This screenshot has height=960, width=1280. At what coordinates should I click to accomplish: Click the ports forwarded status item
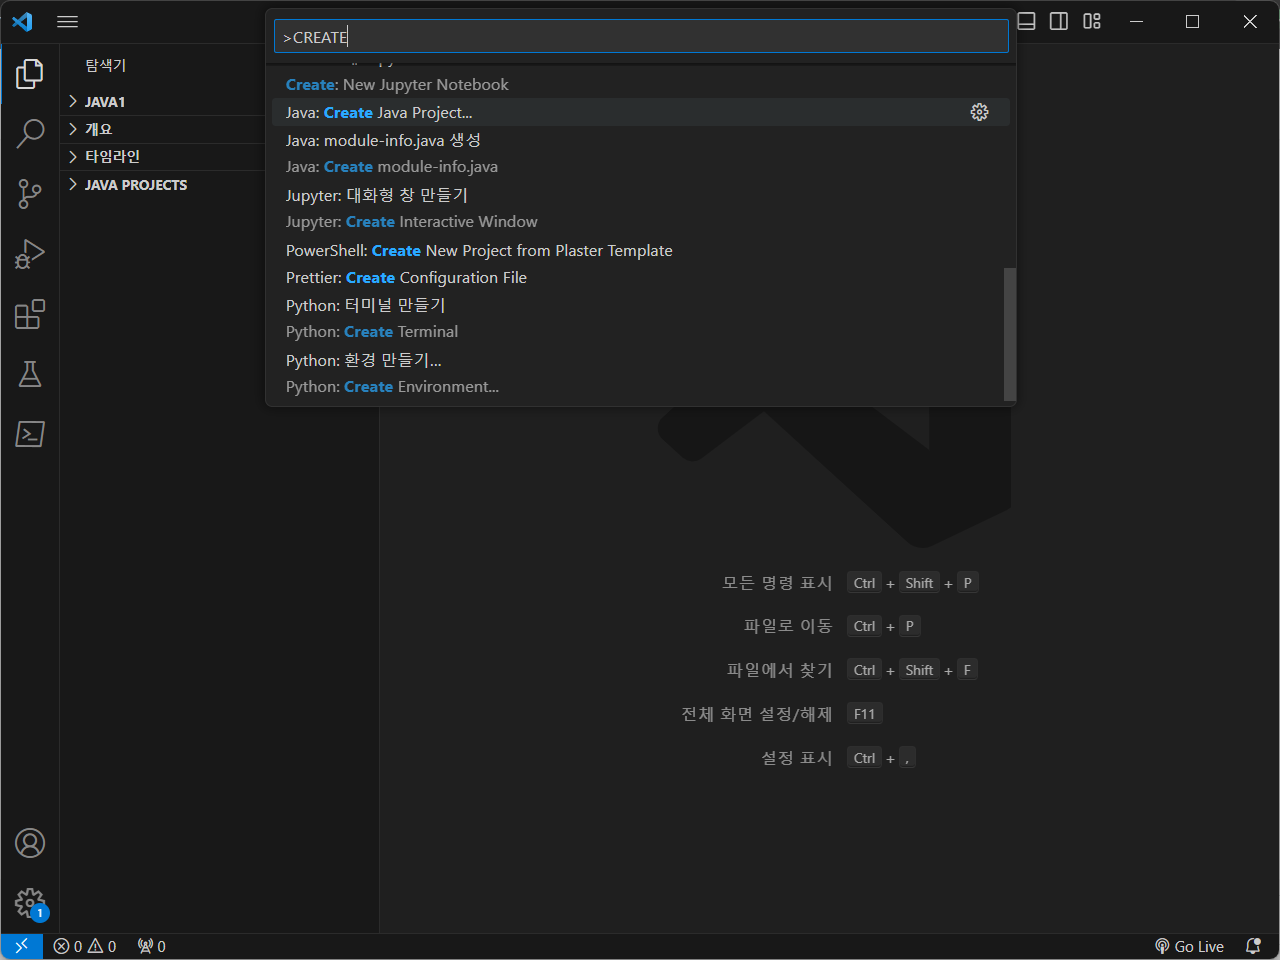pyautogui.click(x=152, y=946)
